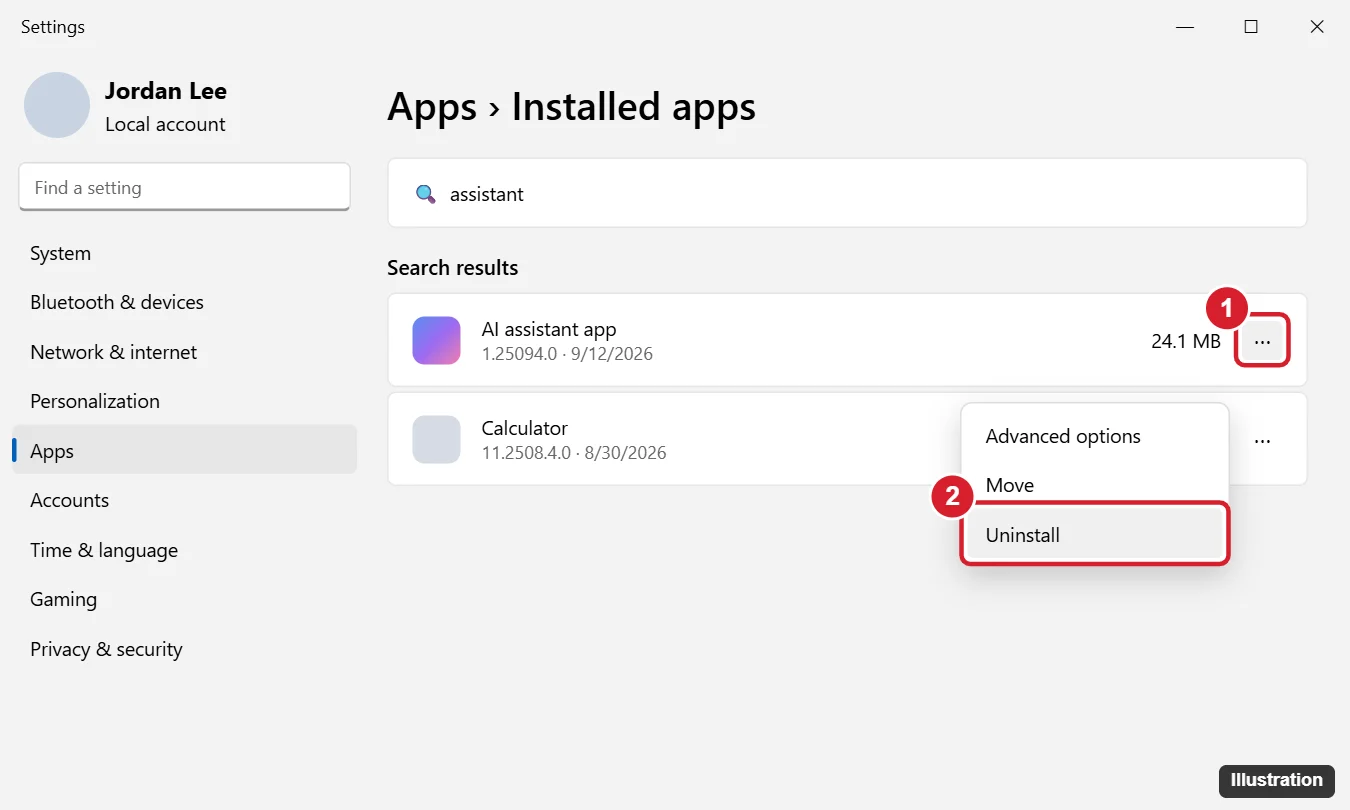Click the version text '11.2508.4.0 · 8/30/2026'
The height and width of the screenshot is (810, 1350).
click(x=574, y=453)
